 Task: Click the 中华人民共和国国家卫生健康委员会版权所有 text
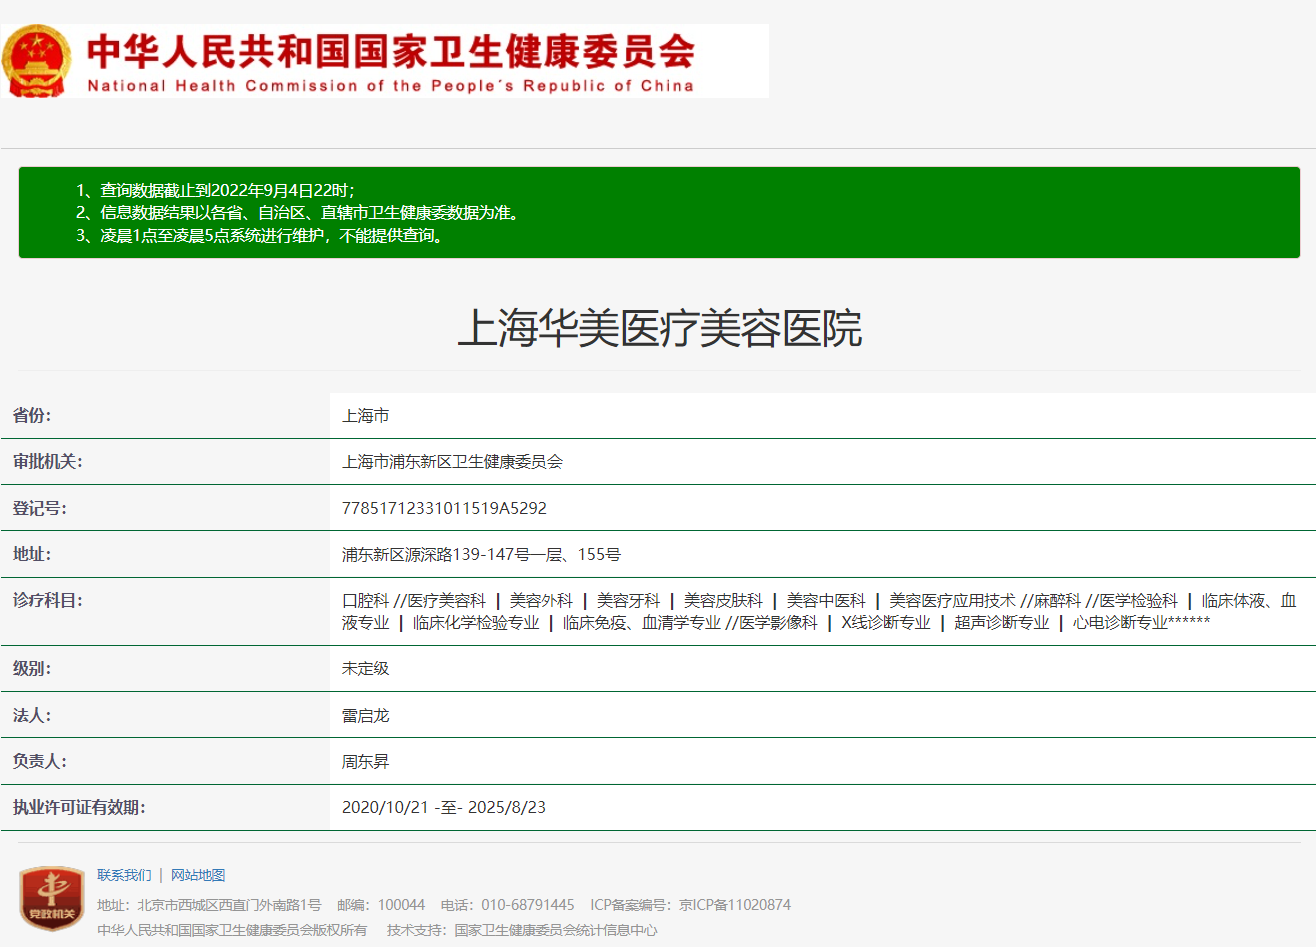[232, 930]
